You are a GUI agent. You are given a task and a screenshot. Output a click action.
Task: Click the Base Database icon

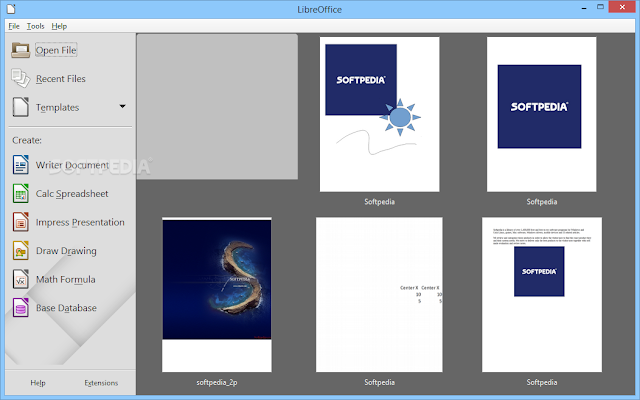click(x=20, y=307)
